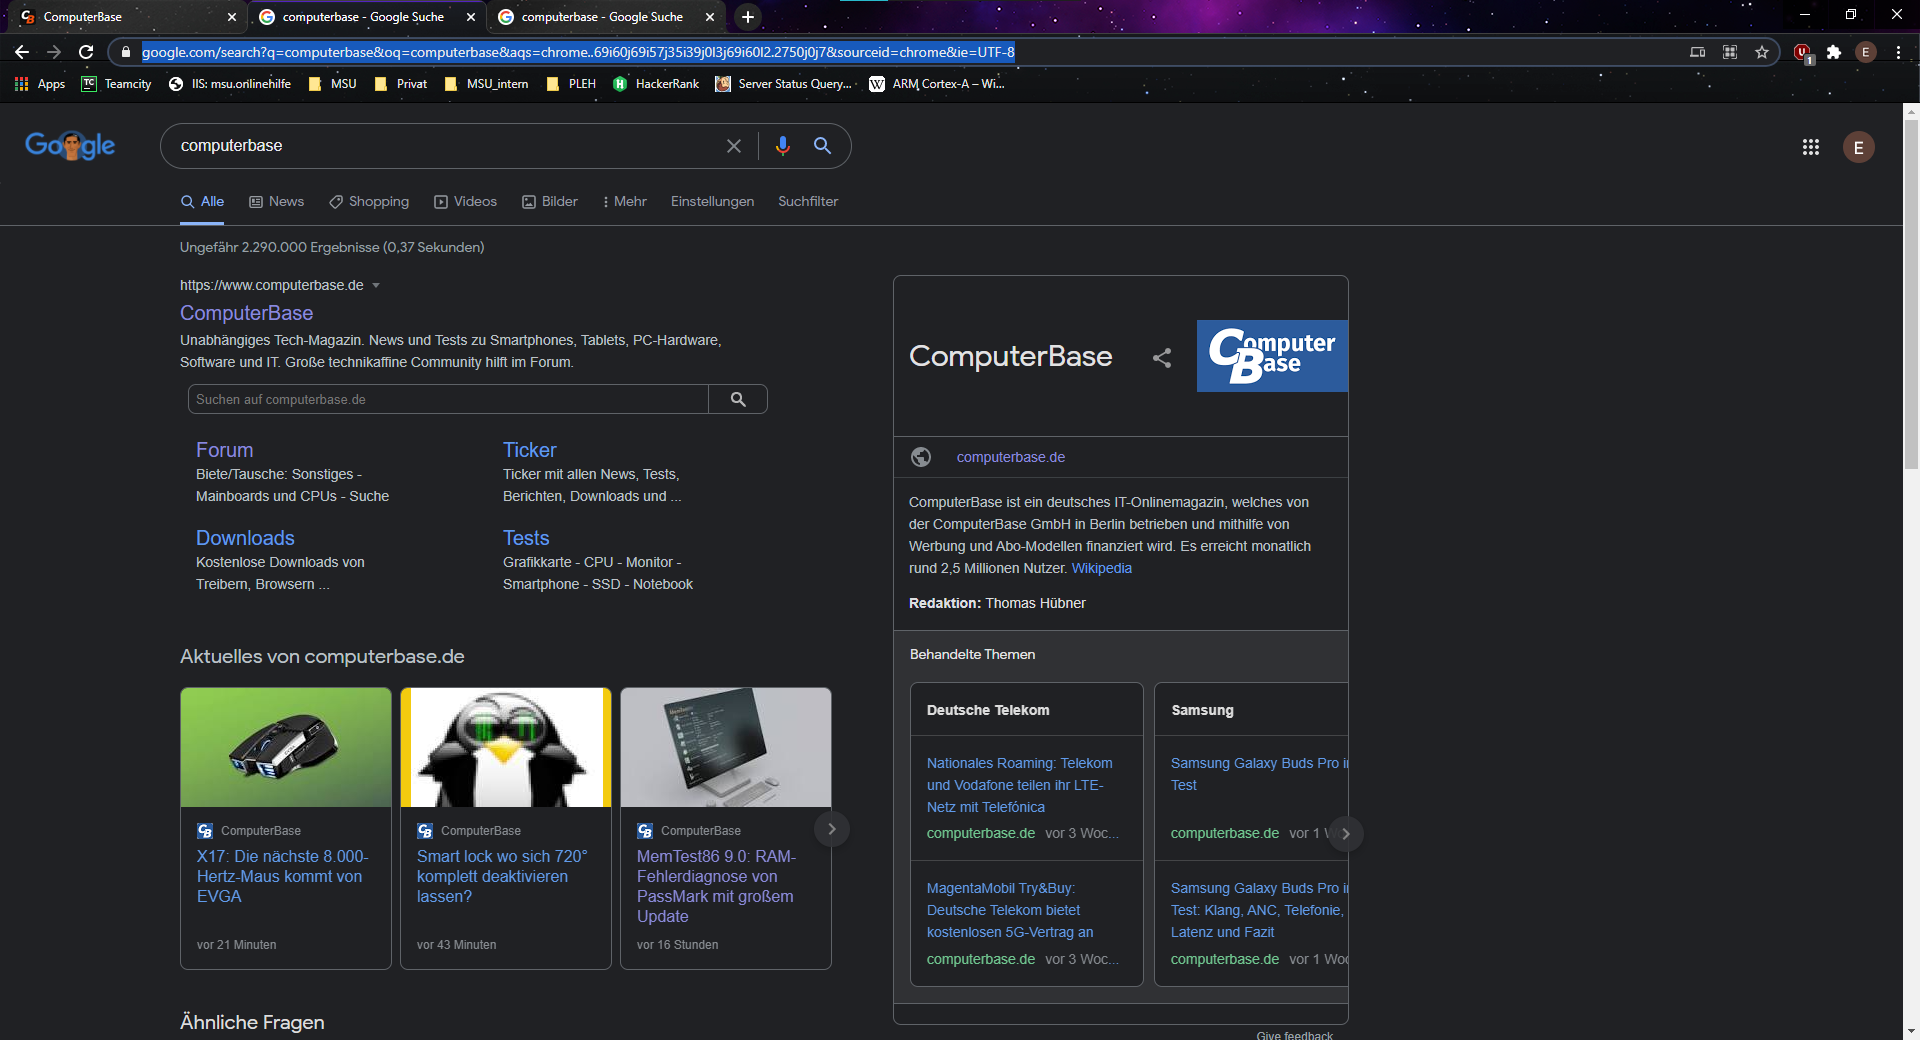Viewport: 1920px width, 1040px height.
Task: Click the cast/media icon in address bar
Action: [x=1698, y=52]
